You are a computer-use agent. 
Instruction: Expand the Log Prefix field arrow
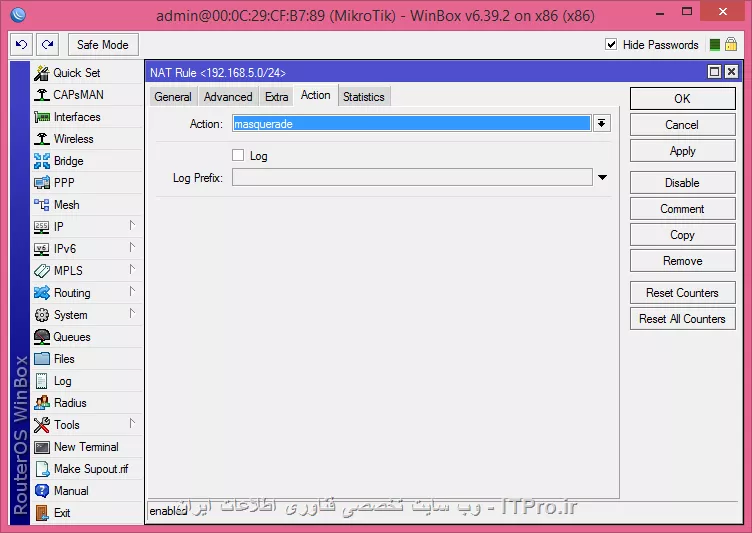(602, 178)
